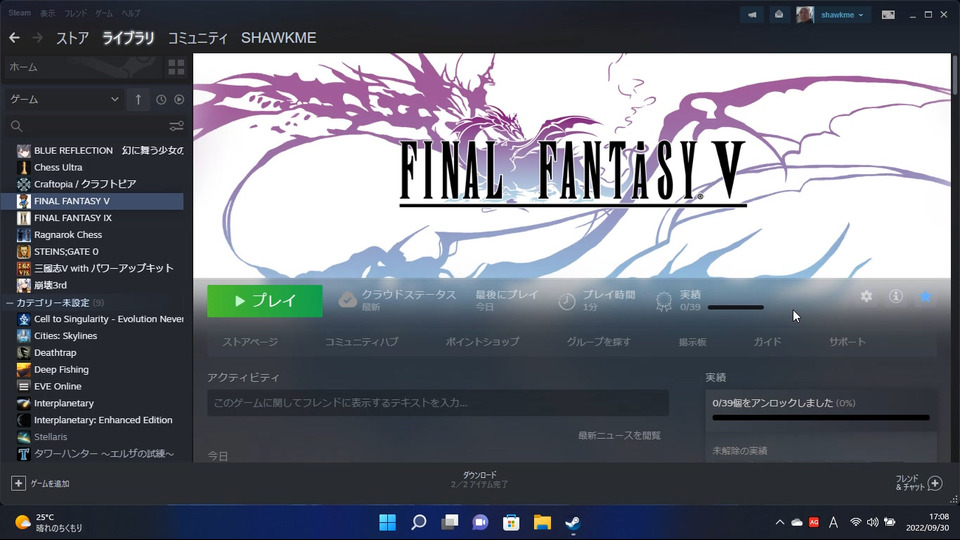960x540 pixels.
Task: Open the ゲーム menu in the menu bar
Action: [104, 13]
